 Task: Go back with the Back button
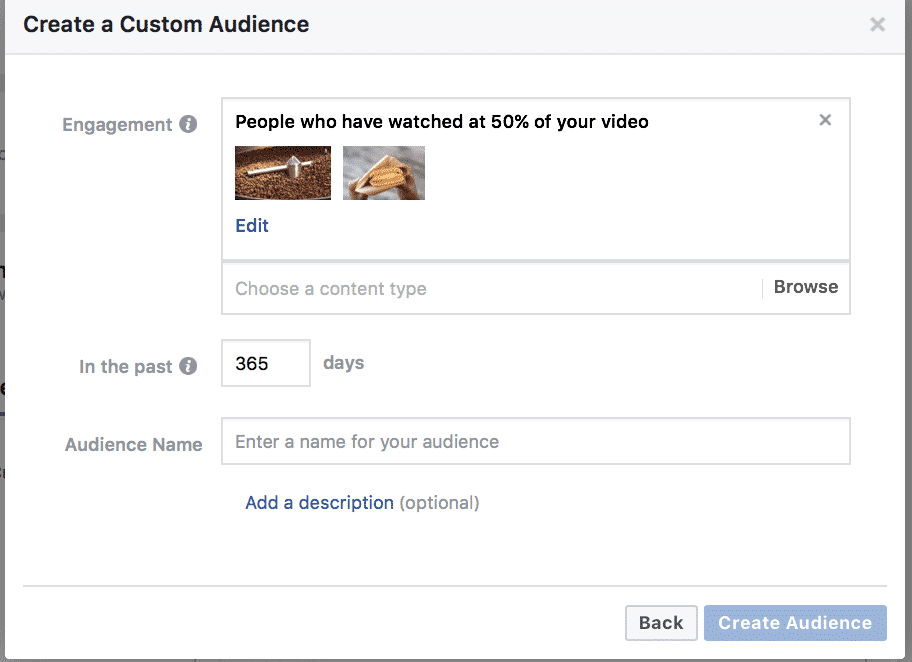[661, 623]
